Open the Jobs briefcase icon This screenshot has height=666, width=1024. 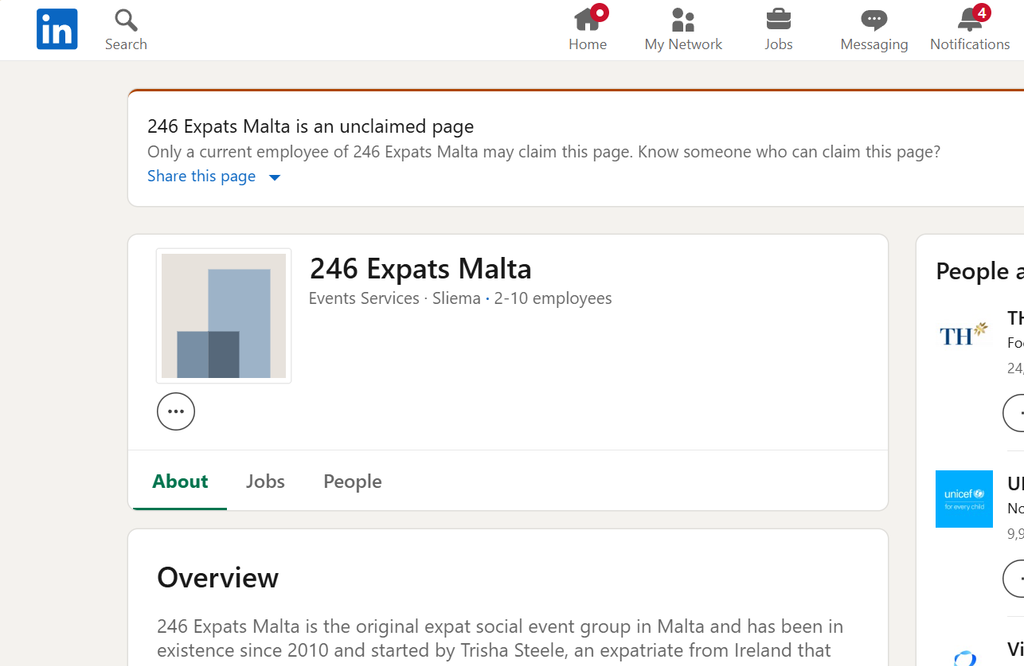(x=778, y=20)
